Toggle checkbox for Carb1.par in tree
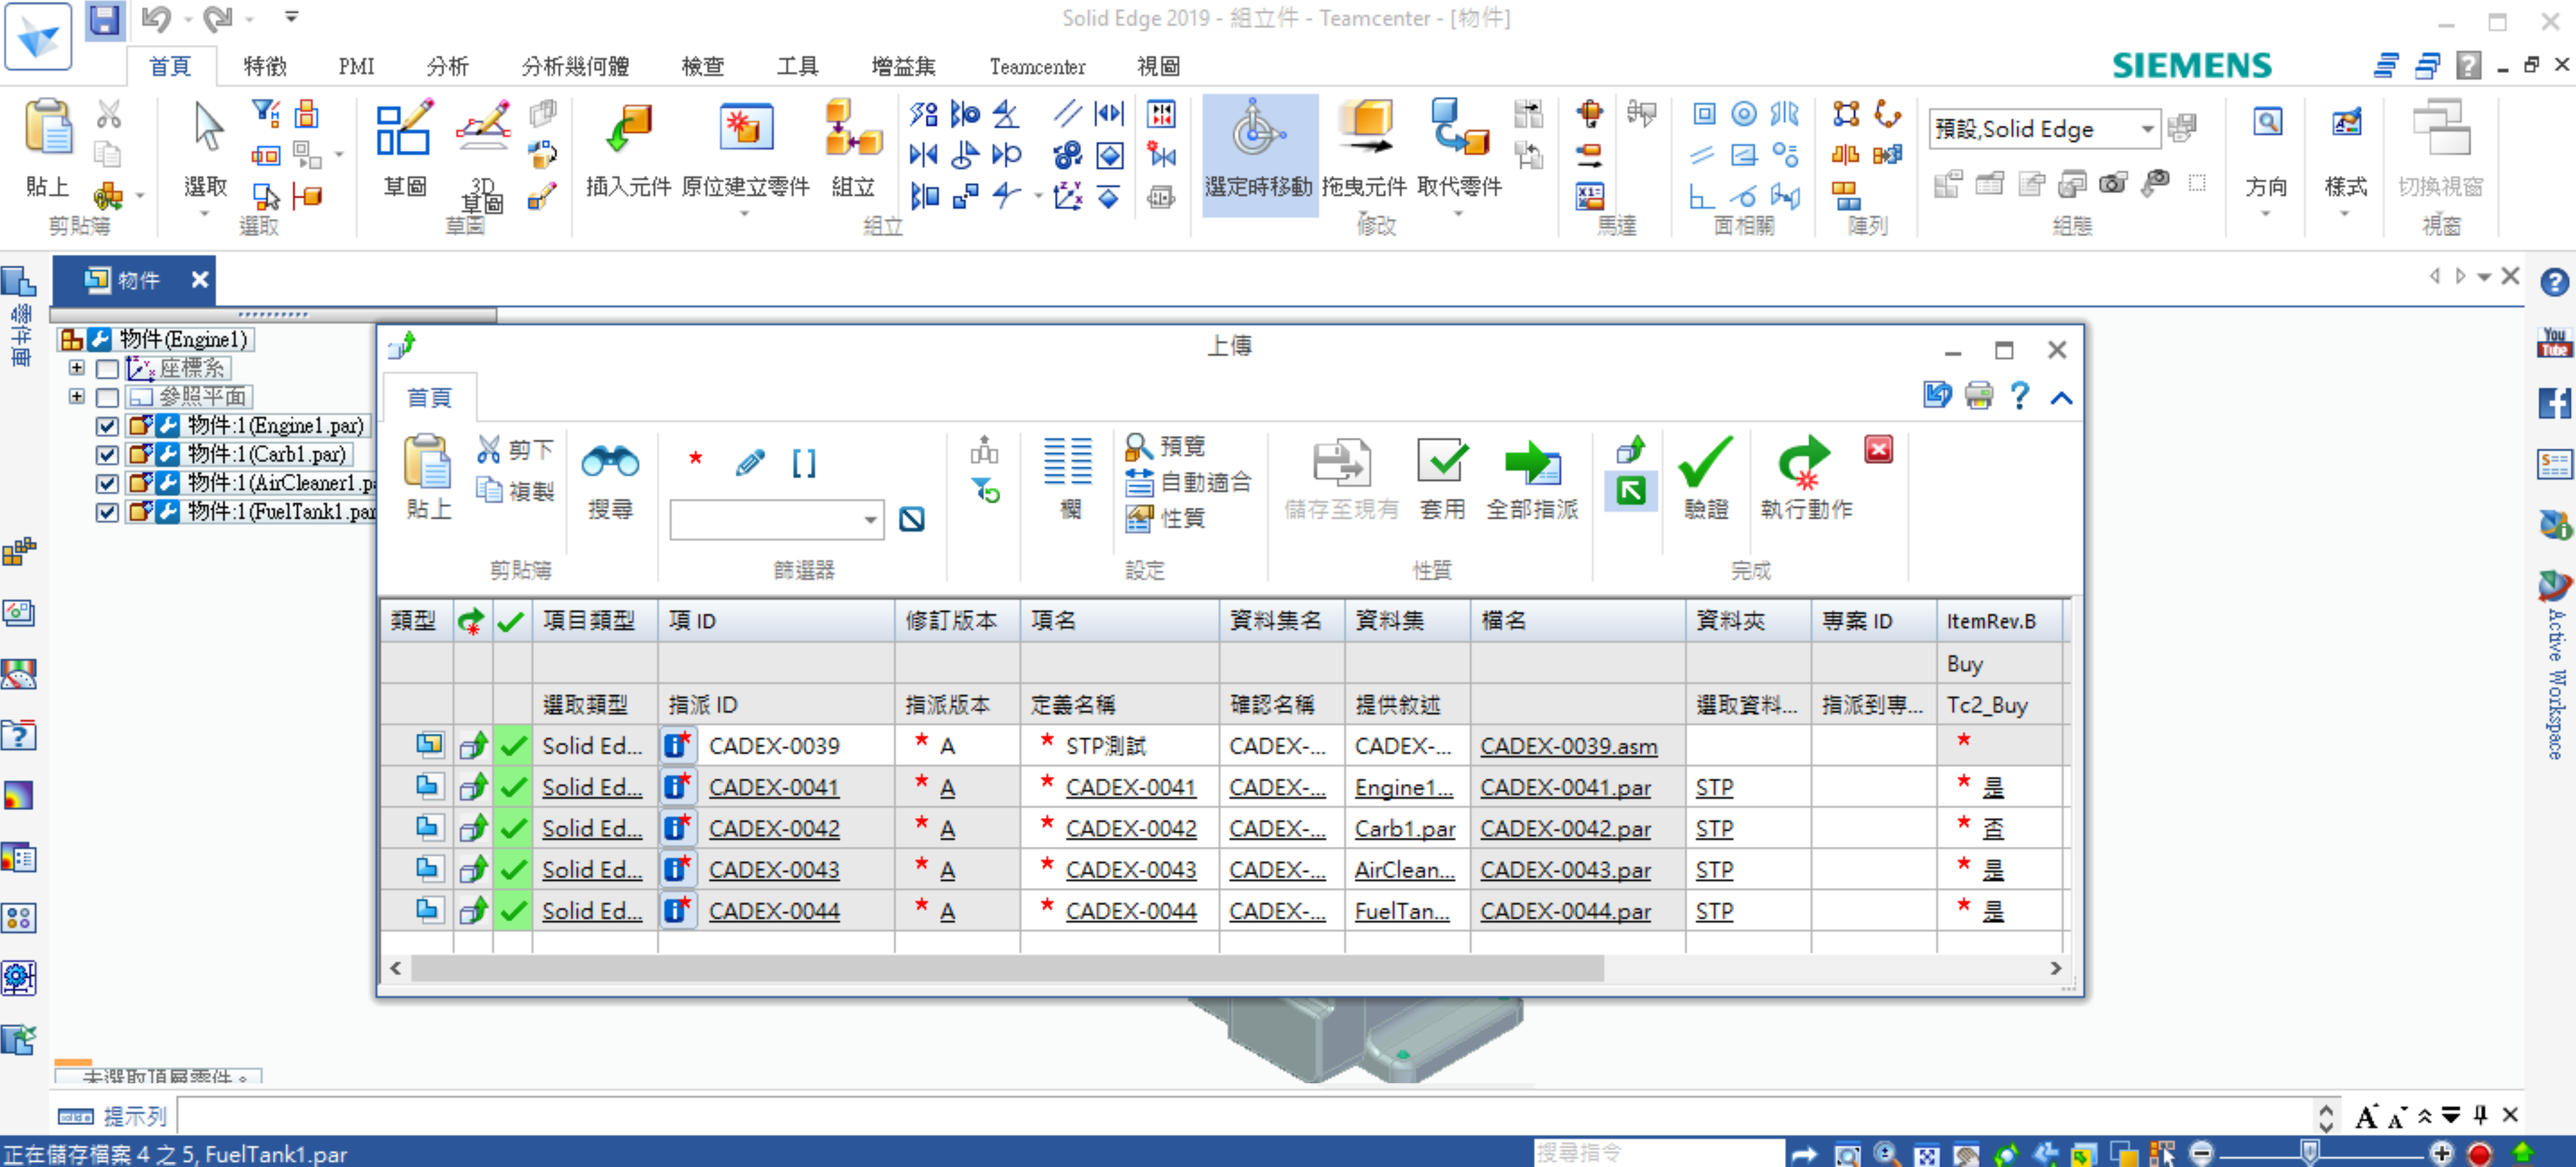Viewport: 2576px width, 1167px height. (x=107, y=454)
